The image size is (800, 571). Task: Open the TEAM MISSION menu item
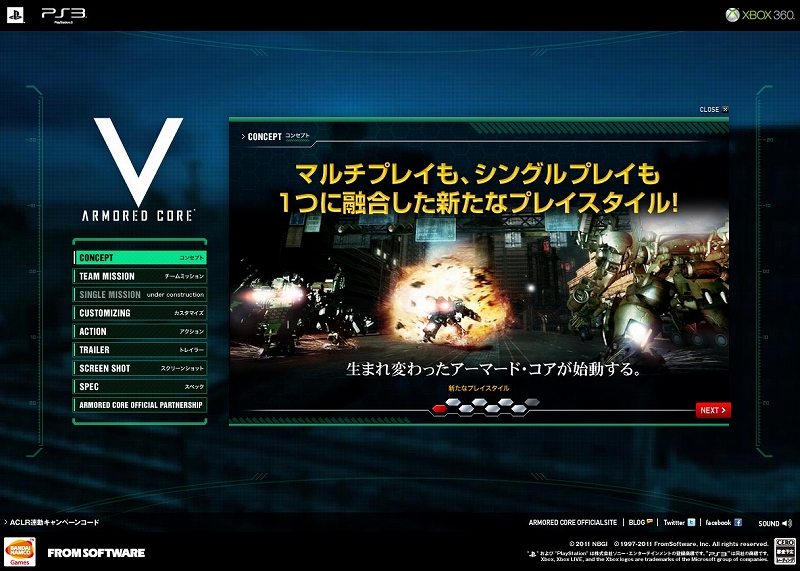(x=140, y=276)
